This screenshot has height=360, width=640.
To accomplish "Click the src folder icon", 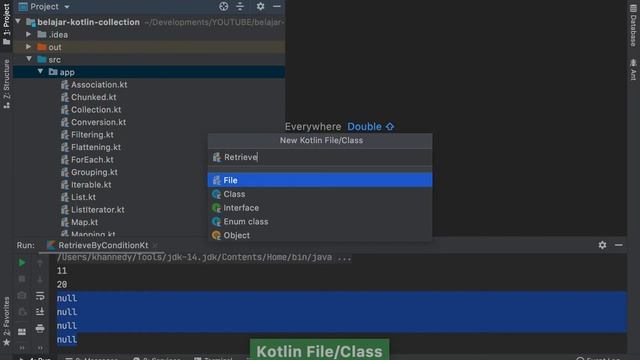I will click(x=42, y=59).
